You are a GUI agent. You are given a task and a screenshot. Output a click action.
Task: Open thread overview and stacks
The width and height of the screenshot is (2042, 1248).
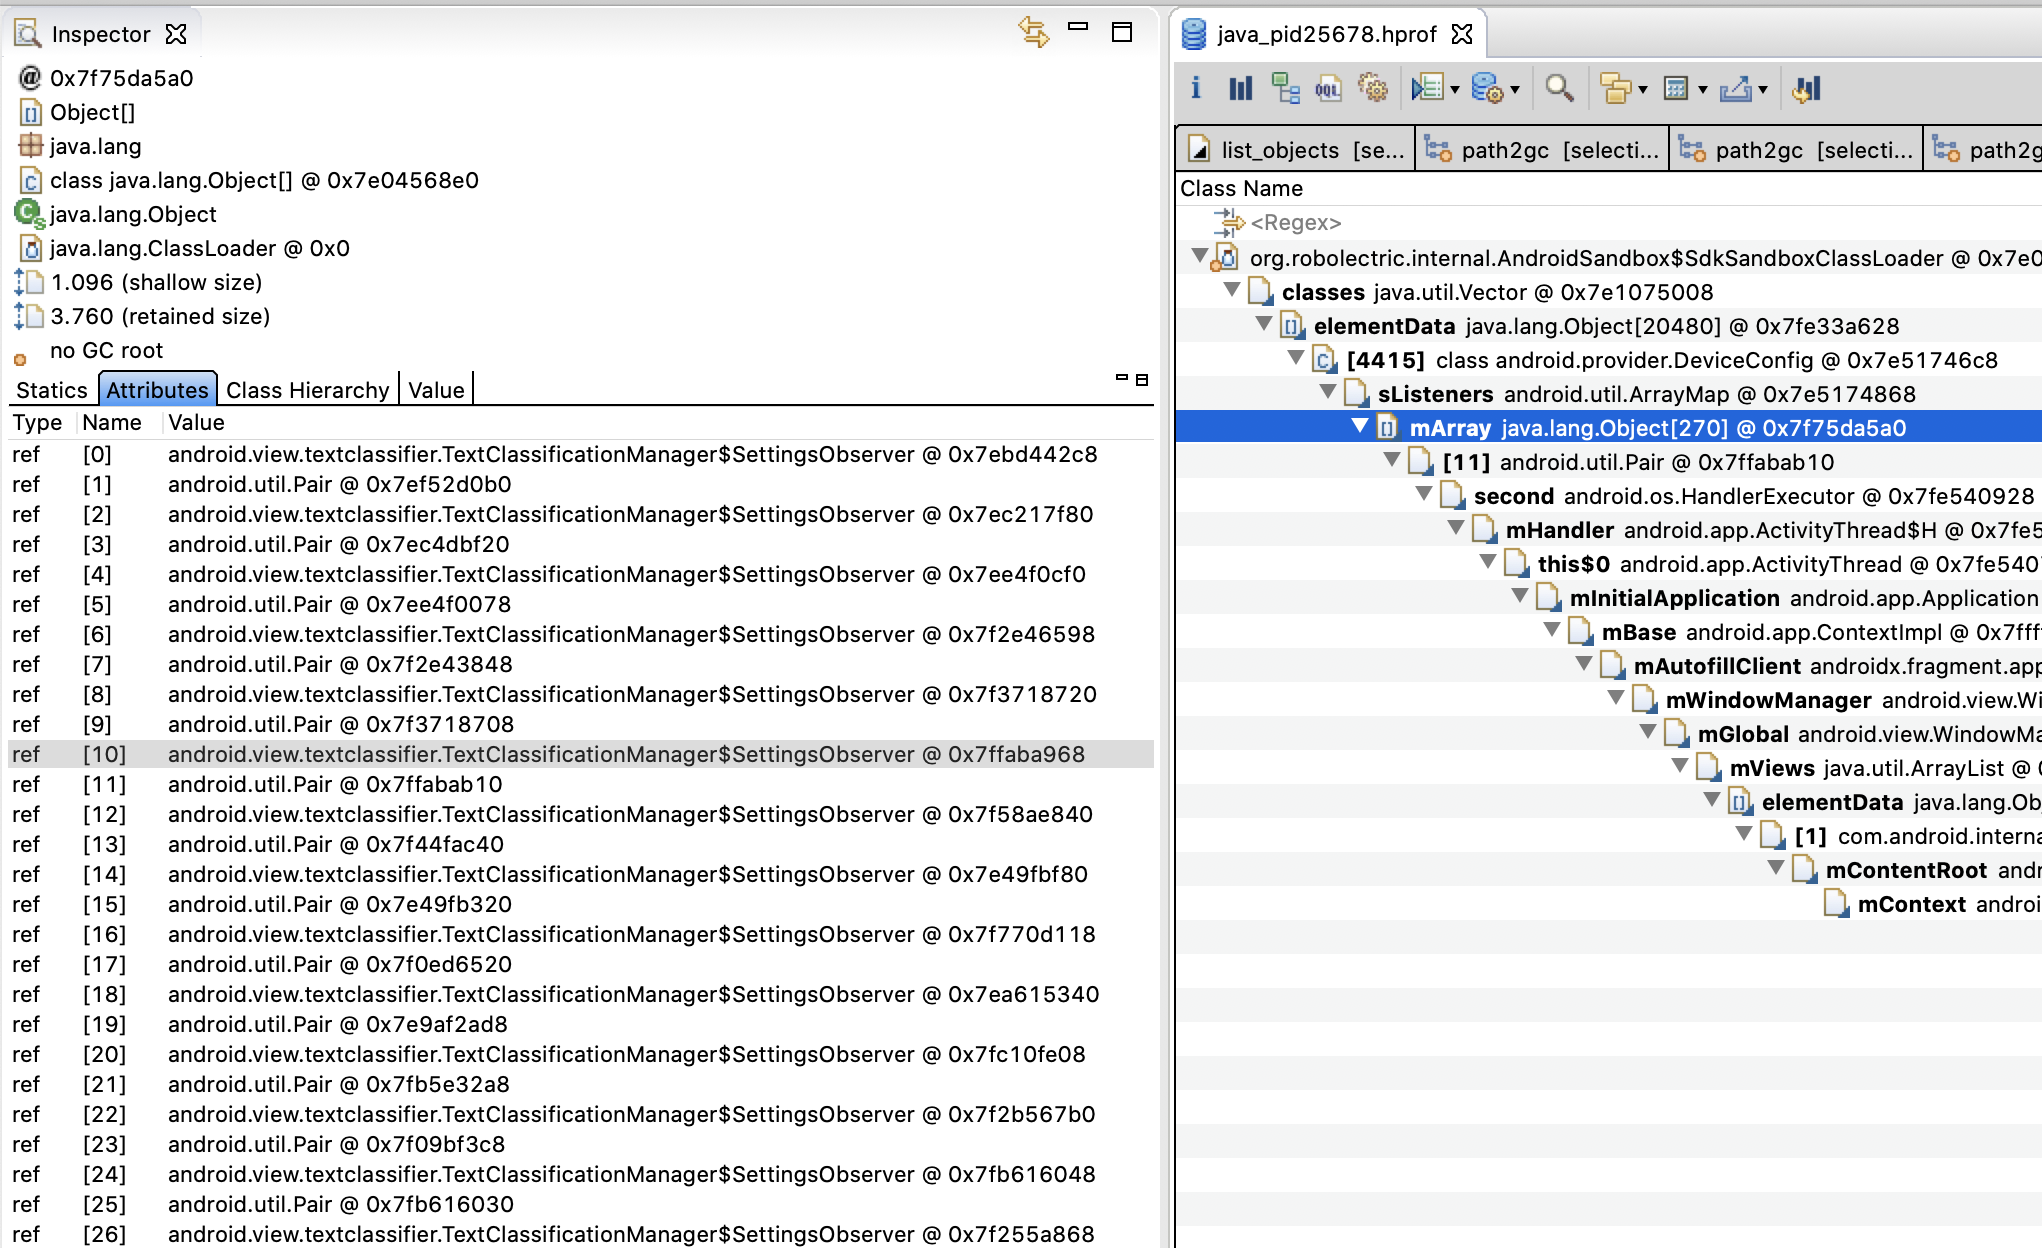[x=1374, y=88]
